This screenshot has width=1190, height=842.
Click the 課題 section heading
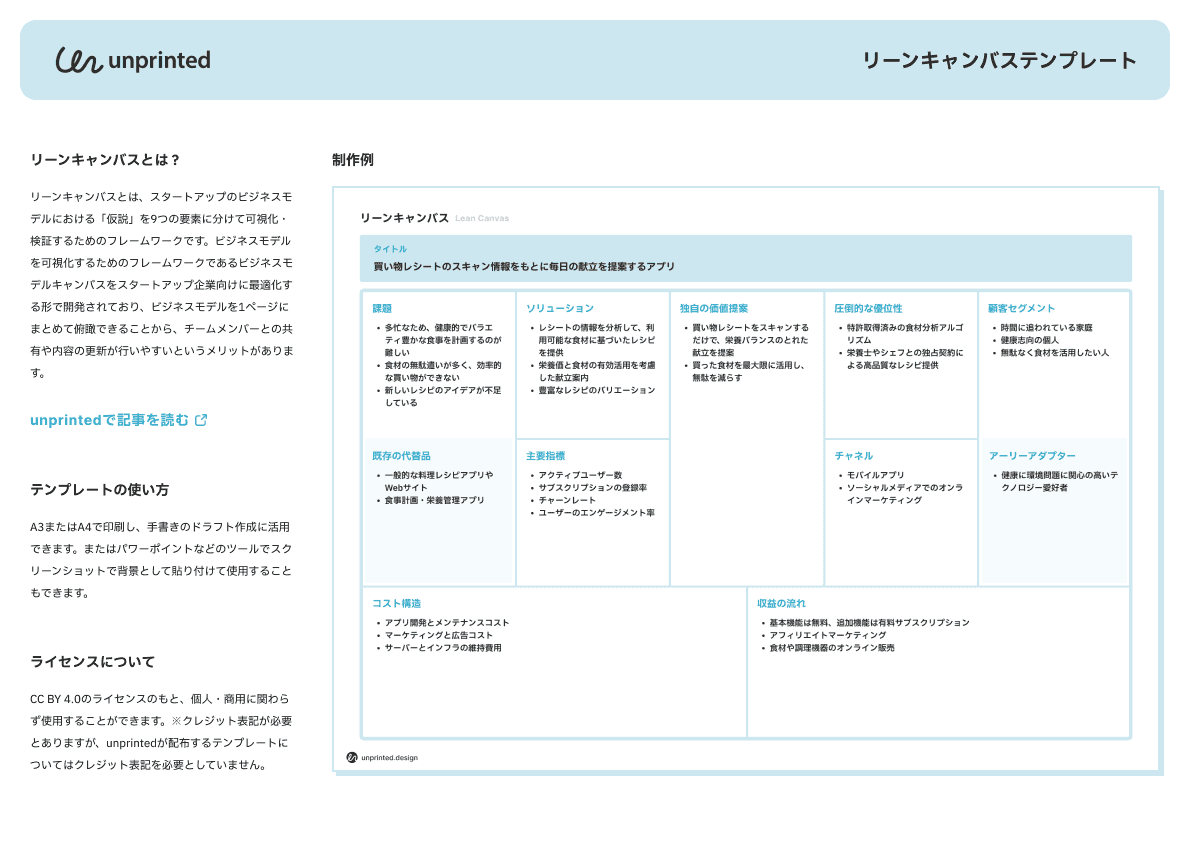(382, 308)
